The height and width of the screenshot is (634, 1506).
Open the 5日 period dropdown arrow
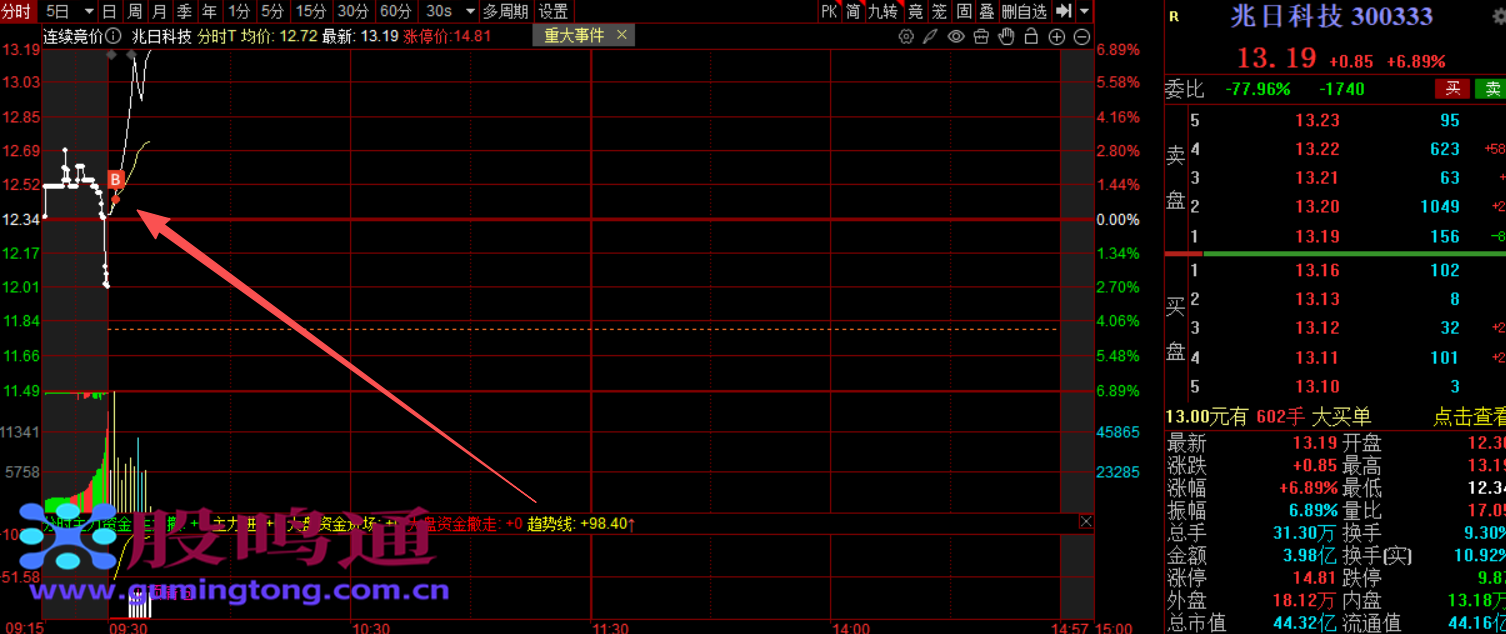pyautogui.click(x=87, y=12)
